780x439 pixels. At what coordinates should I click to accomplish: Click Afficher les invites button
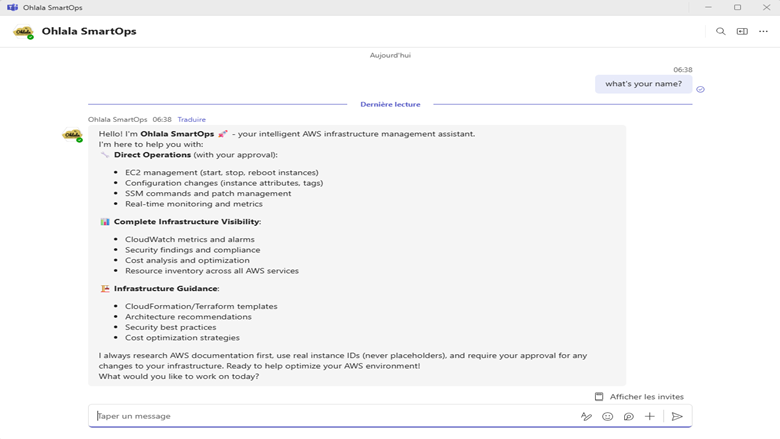coord(639,397)
